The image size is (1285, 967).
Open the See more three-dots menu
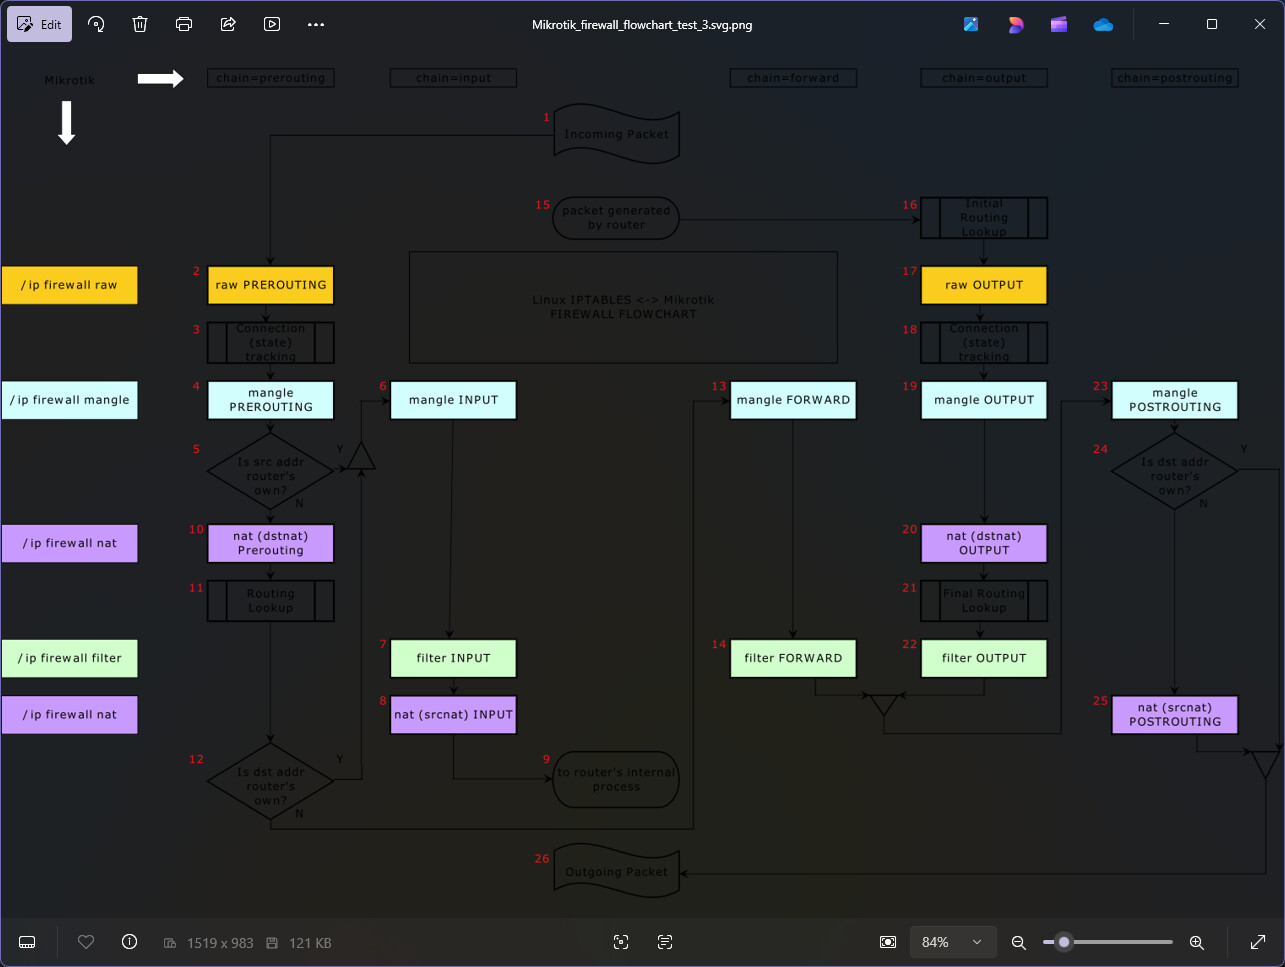click(x=316, y=24)
